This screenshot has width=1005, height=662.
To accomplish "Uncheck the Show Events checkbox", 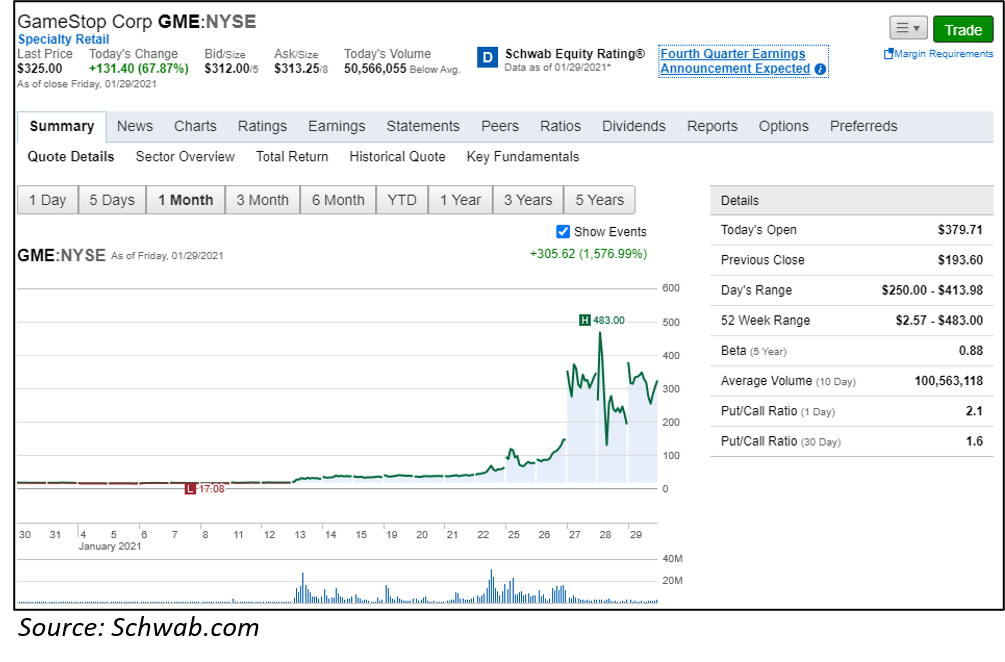I will pos(563,232).
